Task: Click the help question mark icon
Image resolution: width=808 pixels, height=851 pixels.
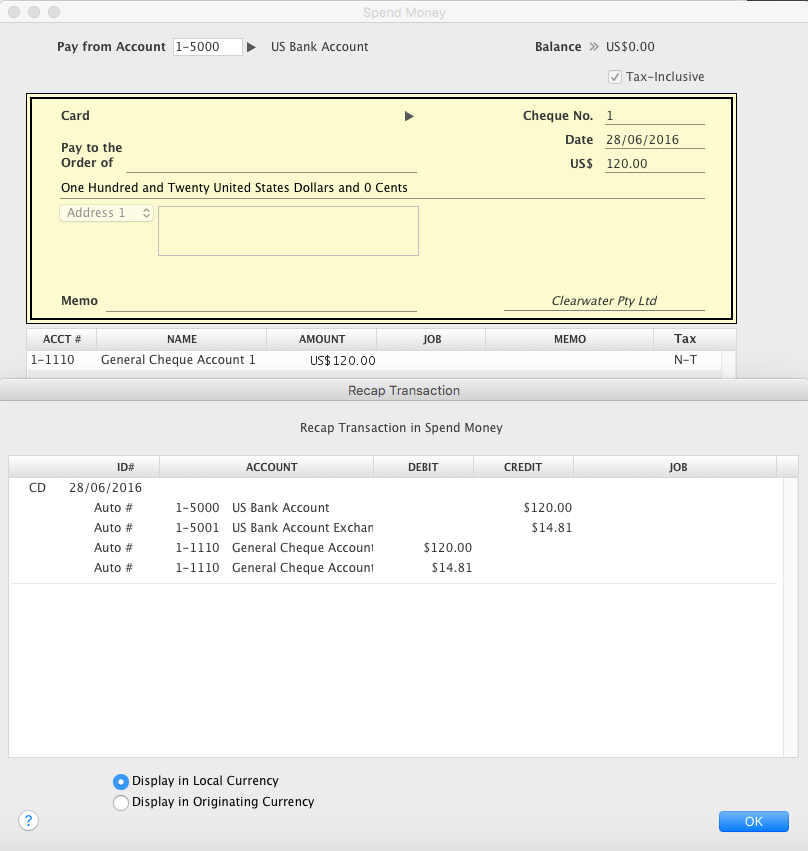Action: (x=28, y=821)
